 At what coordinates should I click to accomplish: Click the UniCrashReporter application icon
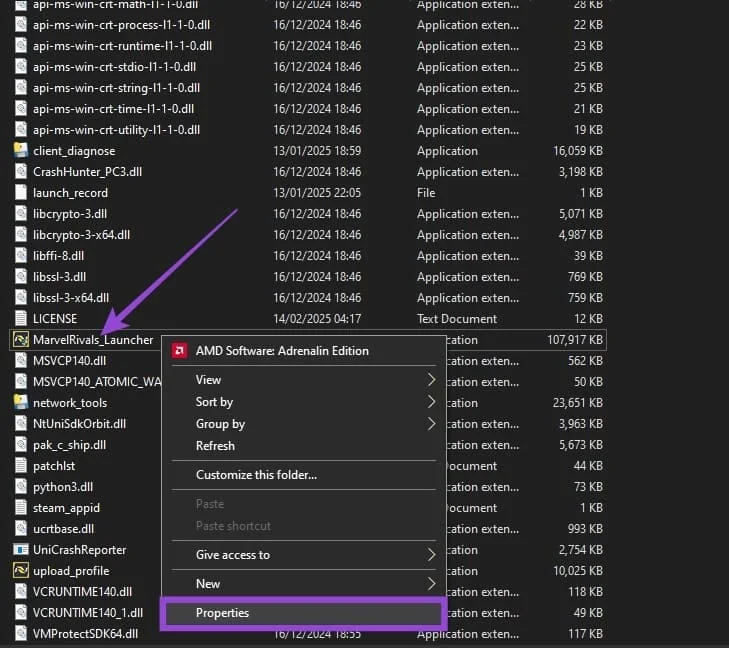tap(21, 550)
